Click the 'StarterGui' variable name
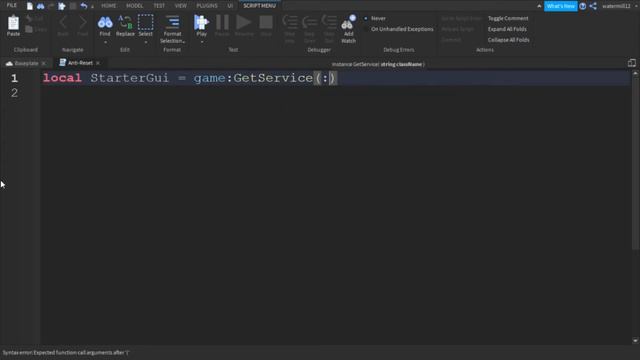640x360 pixels. point(129,78)
